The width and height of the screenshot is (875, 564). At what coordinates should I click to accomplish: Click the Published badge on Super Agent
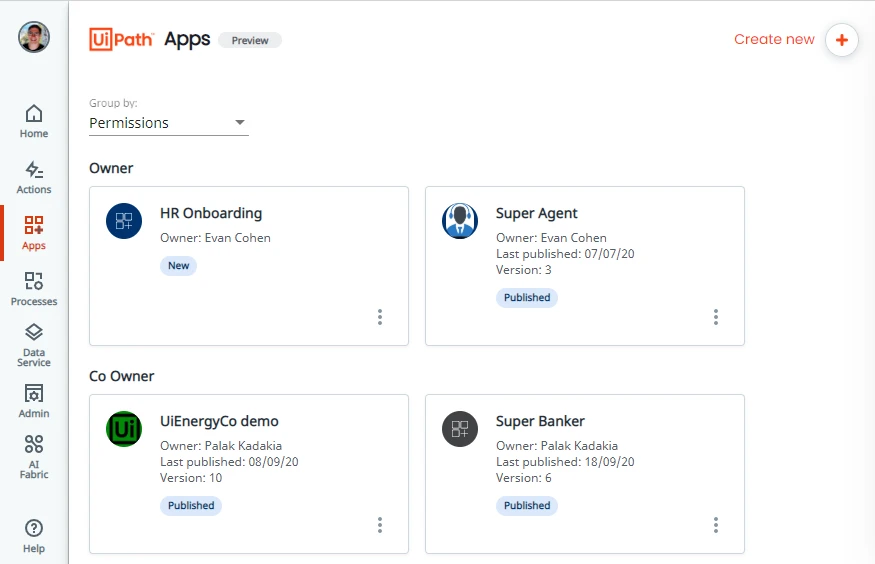527,297
